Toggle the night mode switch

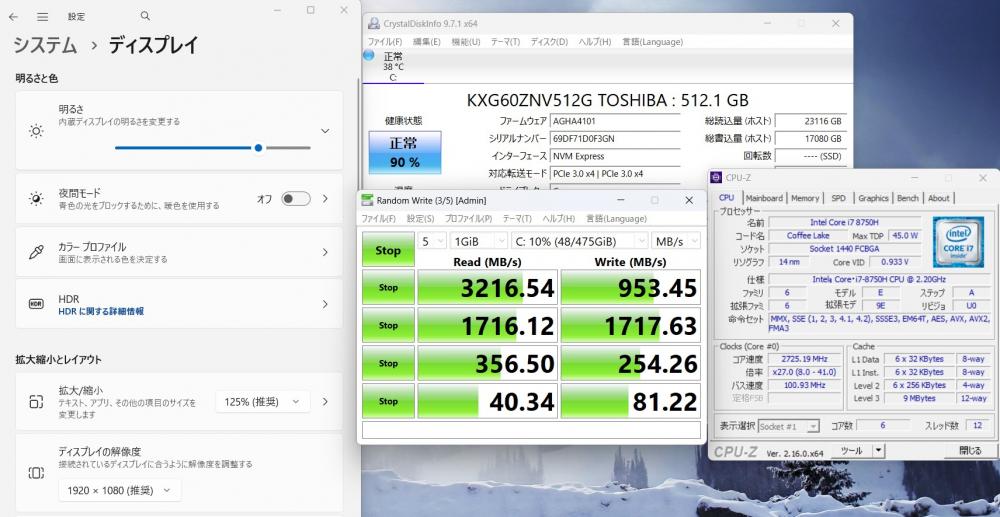click(296, 199)
